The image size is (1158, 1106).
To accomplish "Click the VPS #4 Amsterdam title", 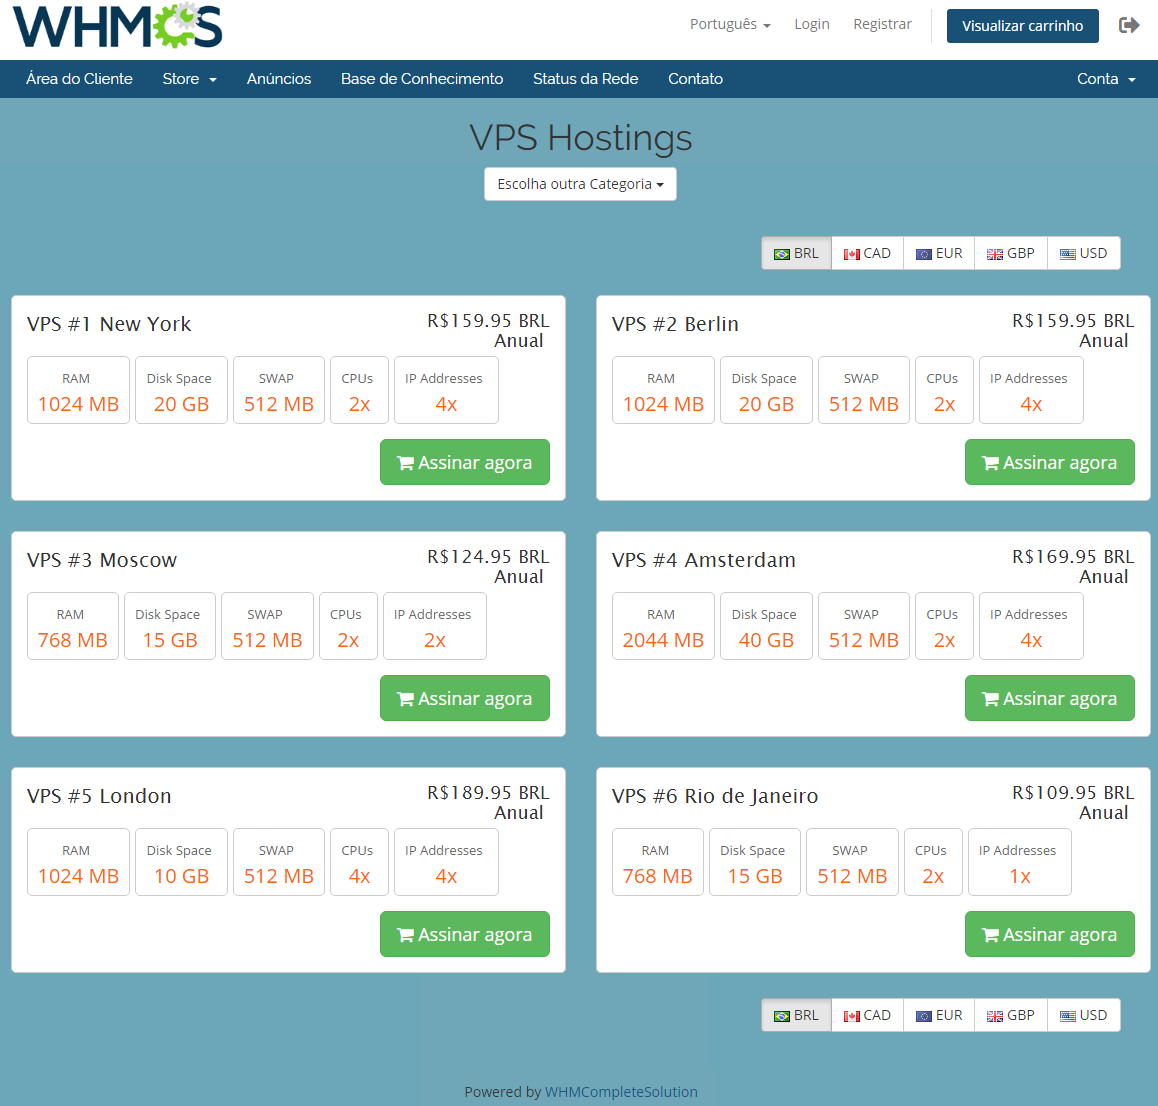I will point(704,560).
